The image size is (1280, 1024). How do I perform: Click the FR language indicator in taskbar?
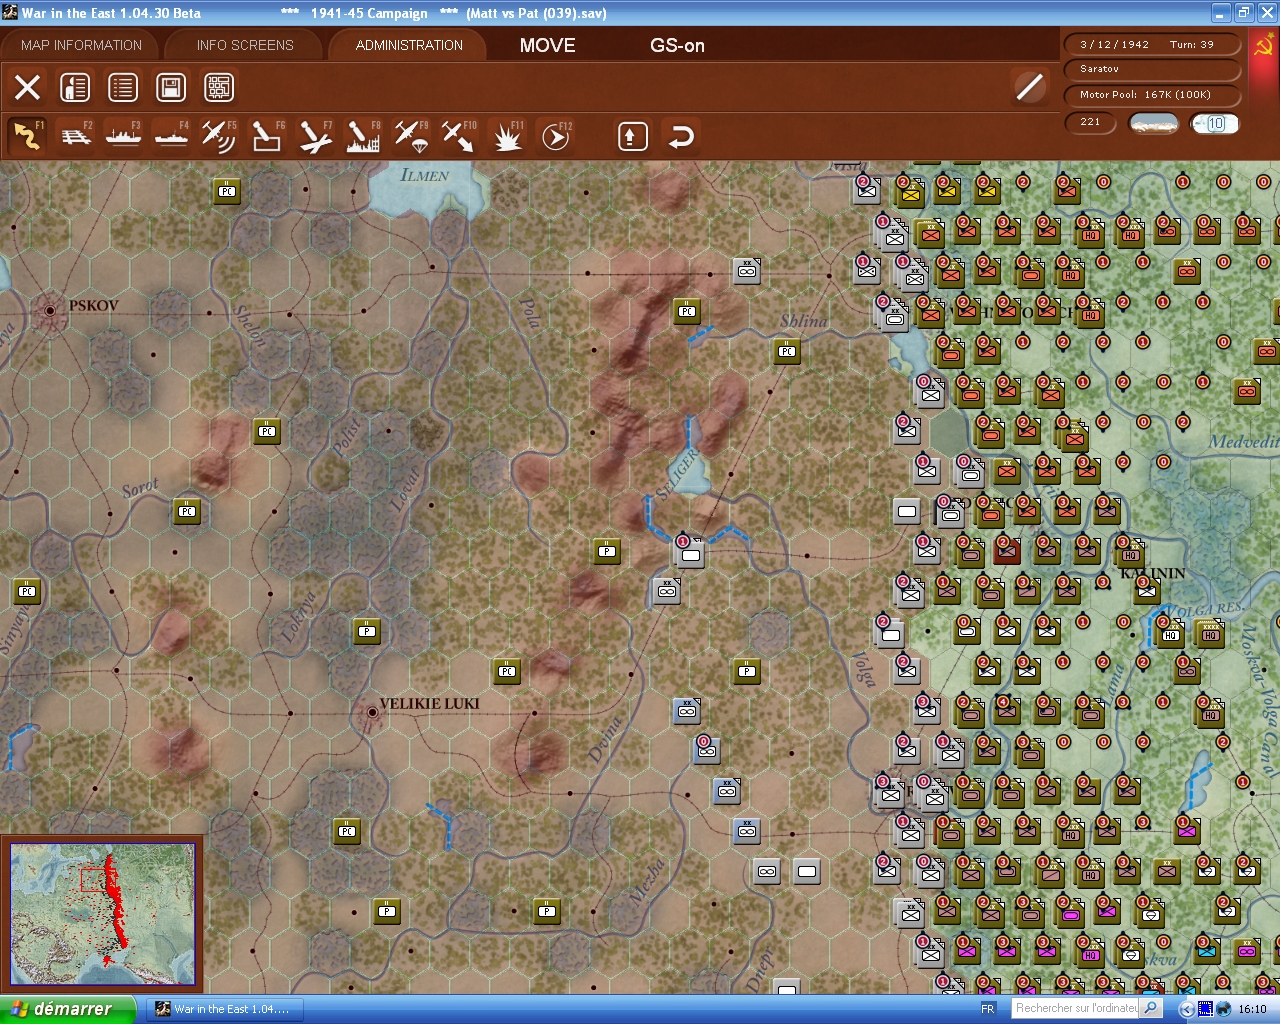tap(987, 1009)
